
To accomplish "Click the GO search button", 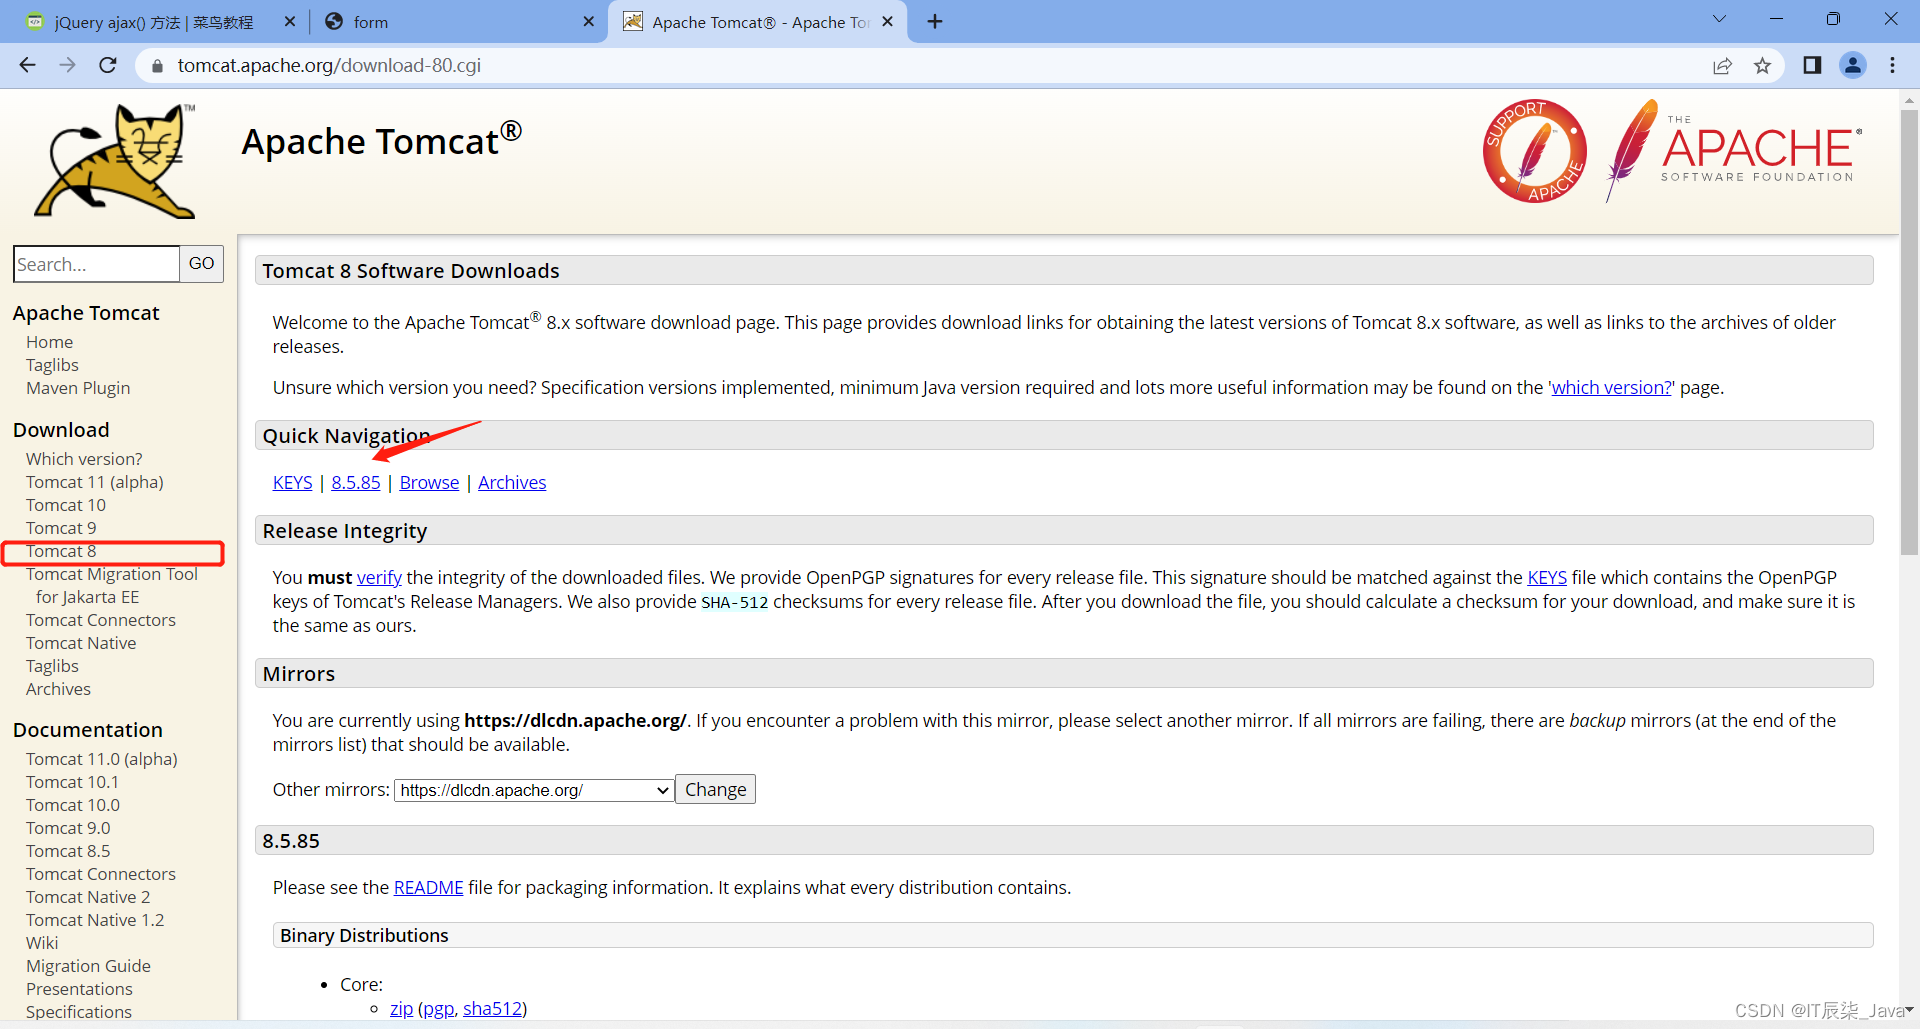I will tap(201, 264).
